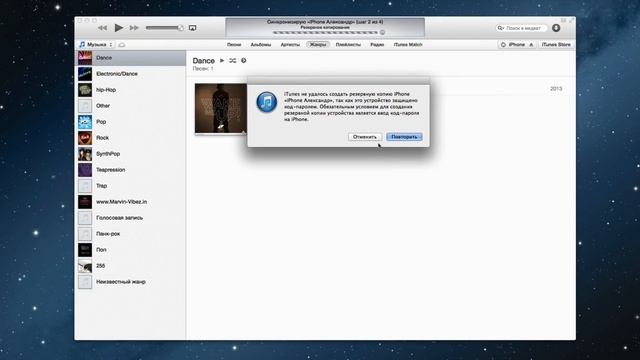Click the Повторить button in dialog
This screenshot has height=360, width=640.
[404, 137]
